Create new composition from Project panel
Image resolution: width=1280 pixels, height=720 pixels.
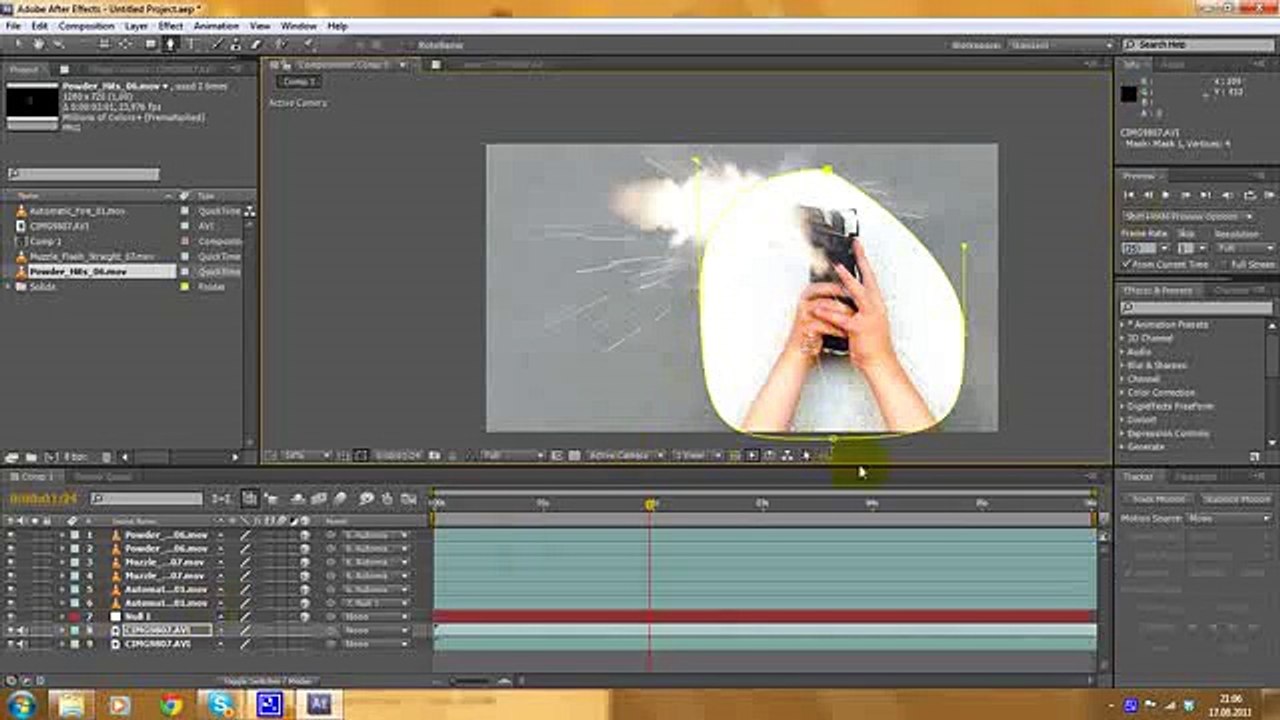(x=52, y=457)
